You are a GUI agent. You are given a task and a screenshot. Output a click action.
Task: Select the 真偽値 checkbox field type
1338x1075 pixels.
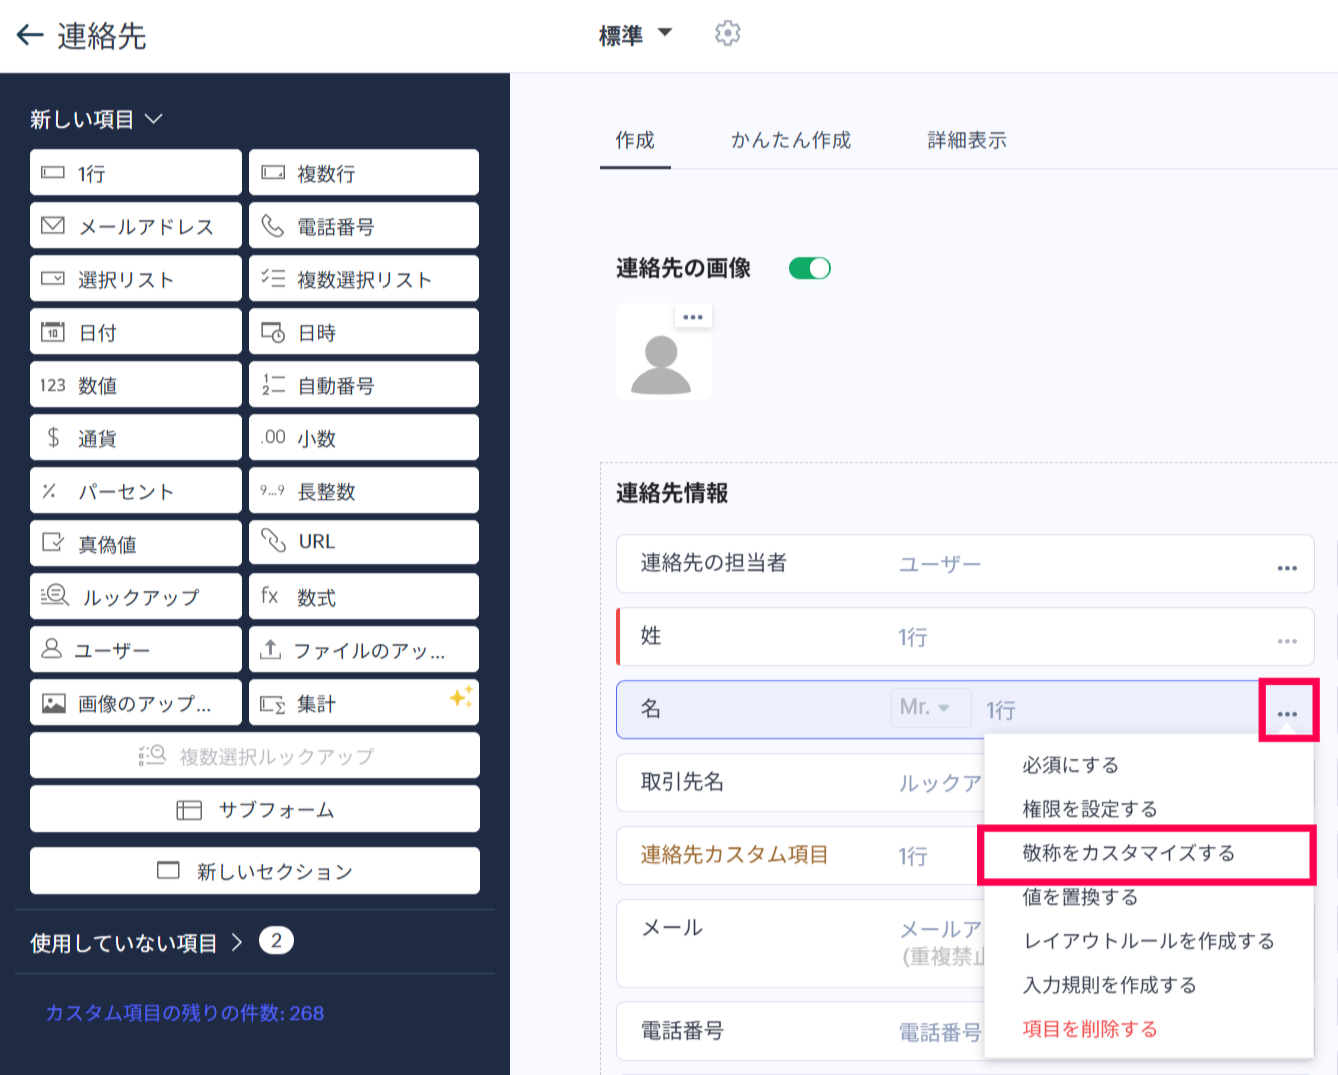click(x=136, y=544)
